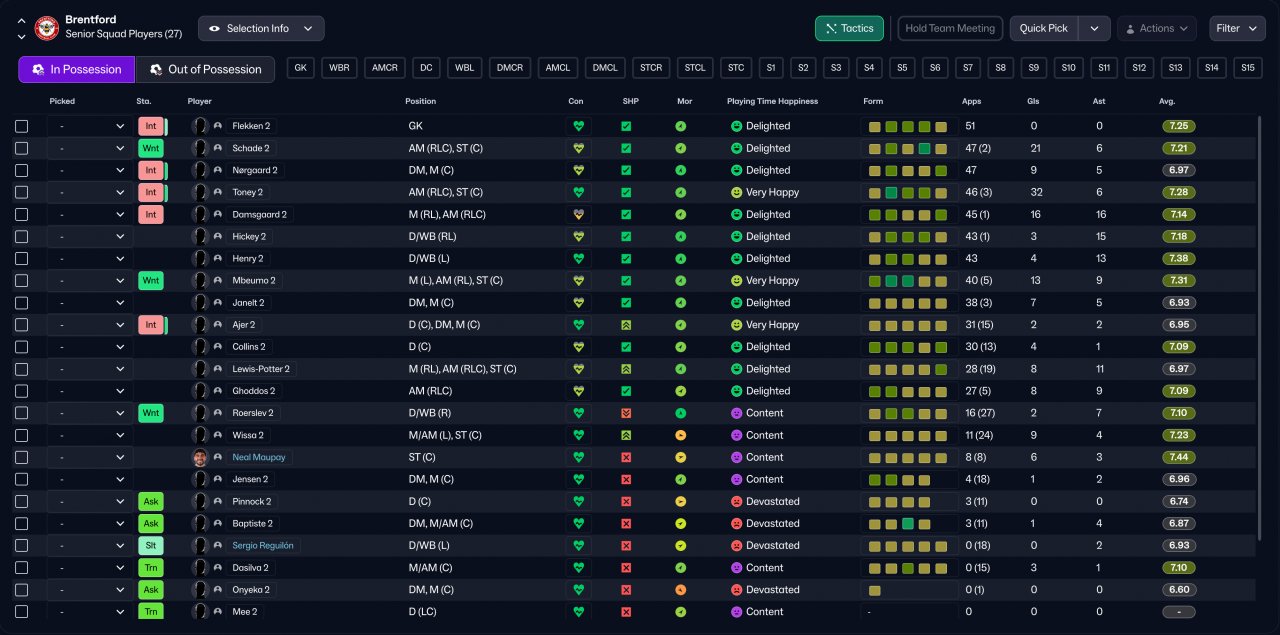
Task: Open the Tactics screen
Action: 849,29
